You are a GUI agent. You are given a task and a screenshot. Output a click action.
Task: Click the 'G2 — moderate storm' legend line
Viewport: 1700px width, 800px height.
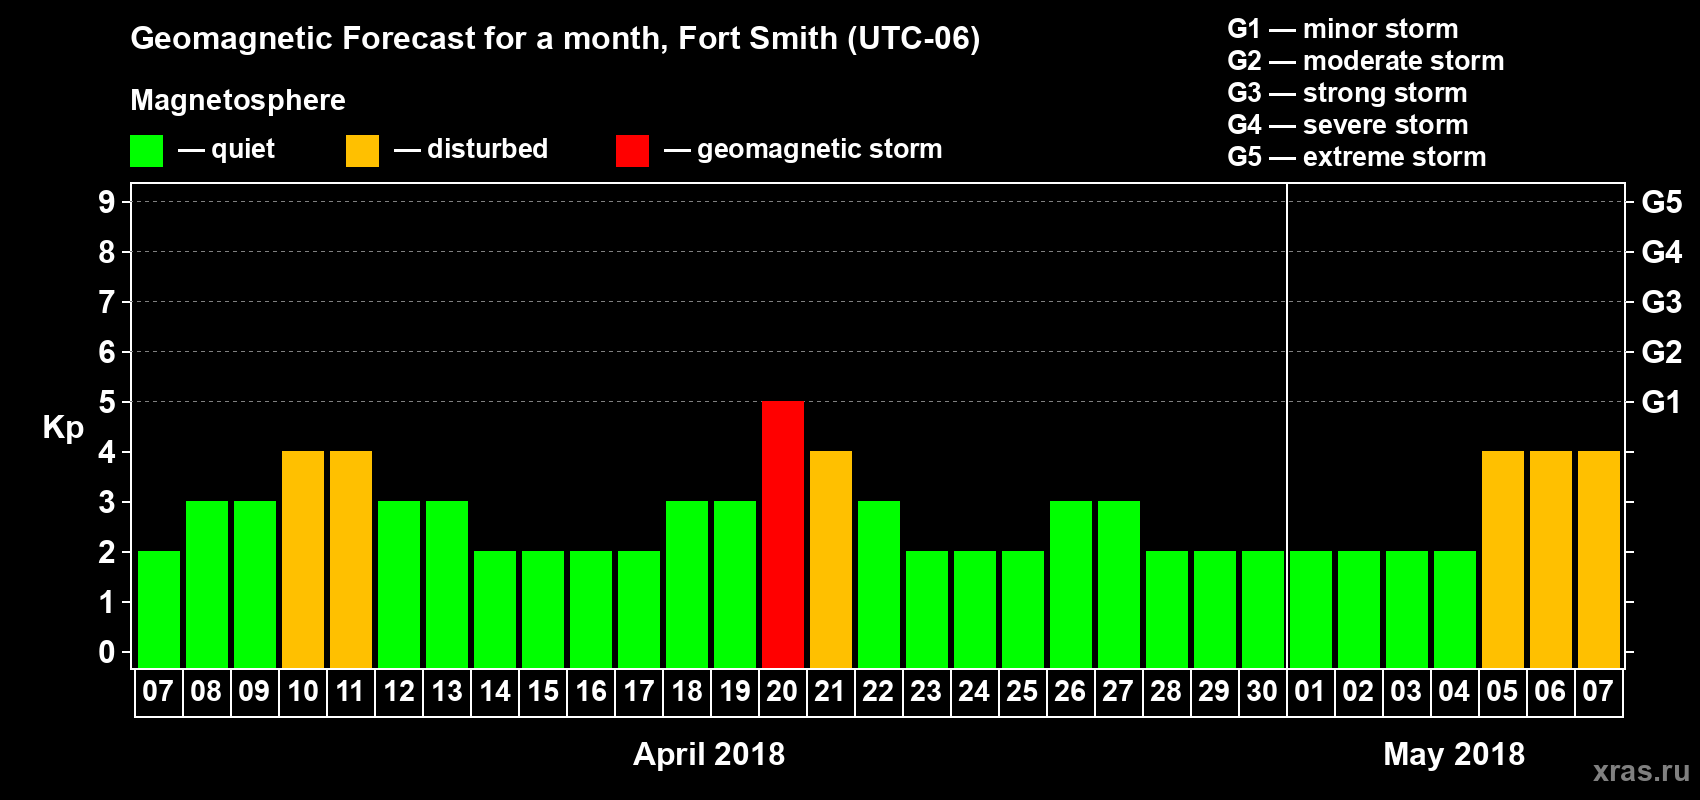pyautogui.click(x=1366, y=61)
